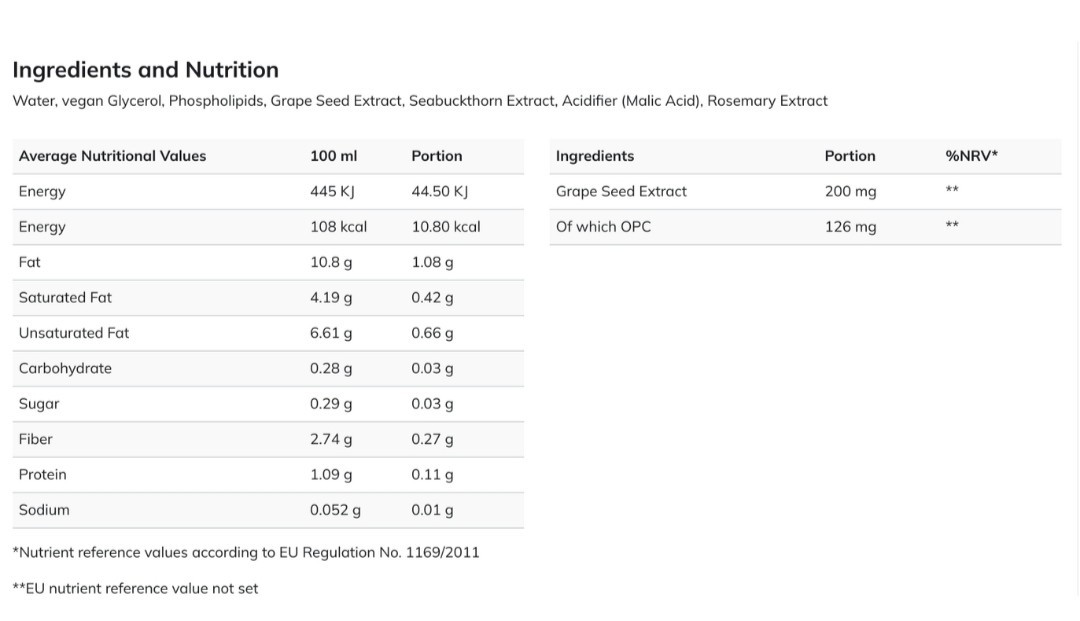
Task: Select the Carbohydrate row label
Action: tap(65, 368)
